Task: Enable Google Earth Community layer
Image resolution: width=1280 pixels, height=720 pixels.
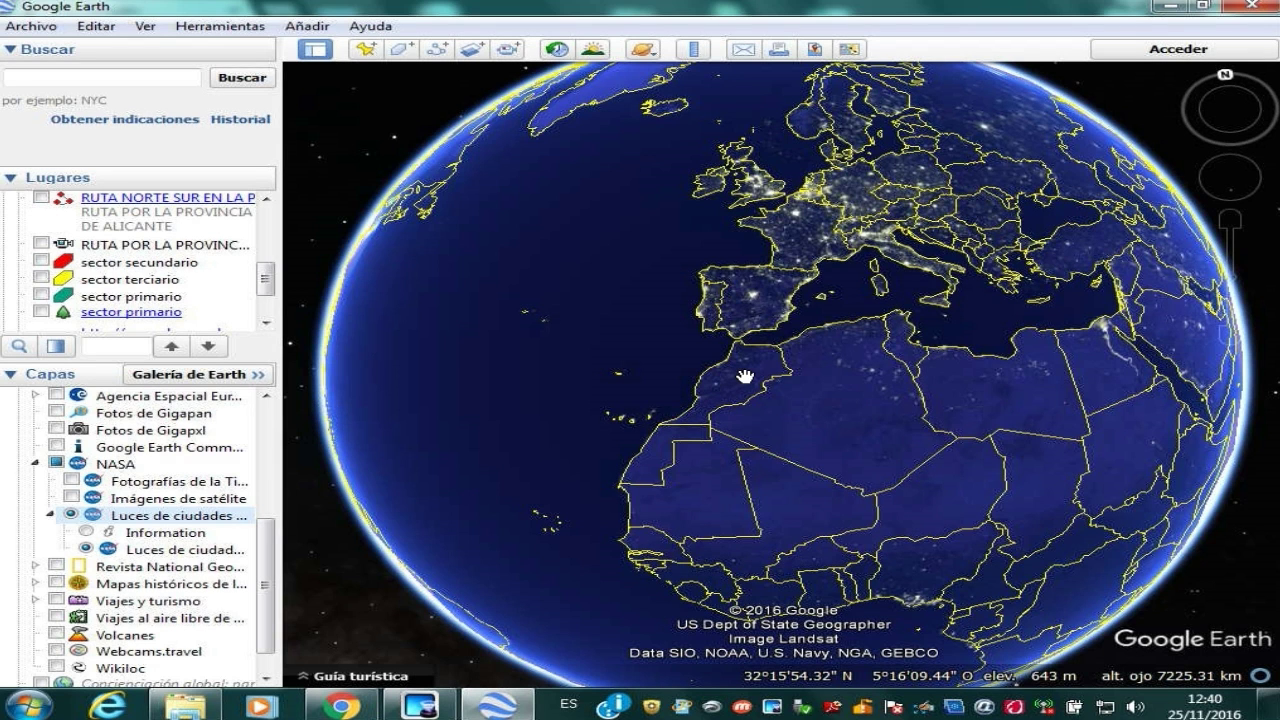Action: tap(56, 447)
